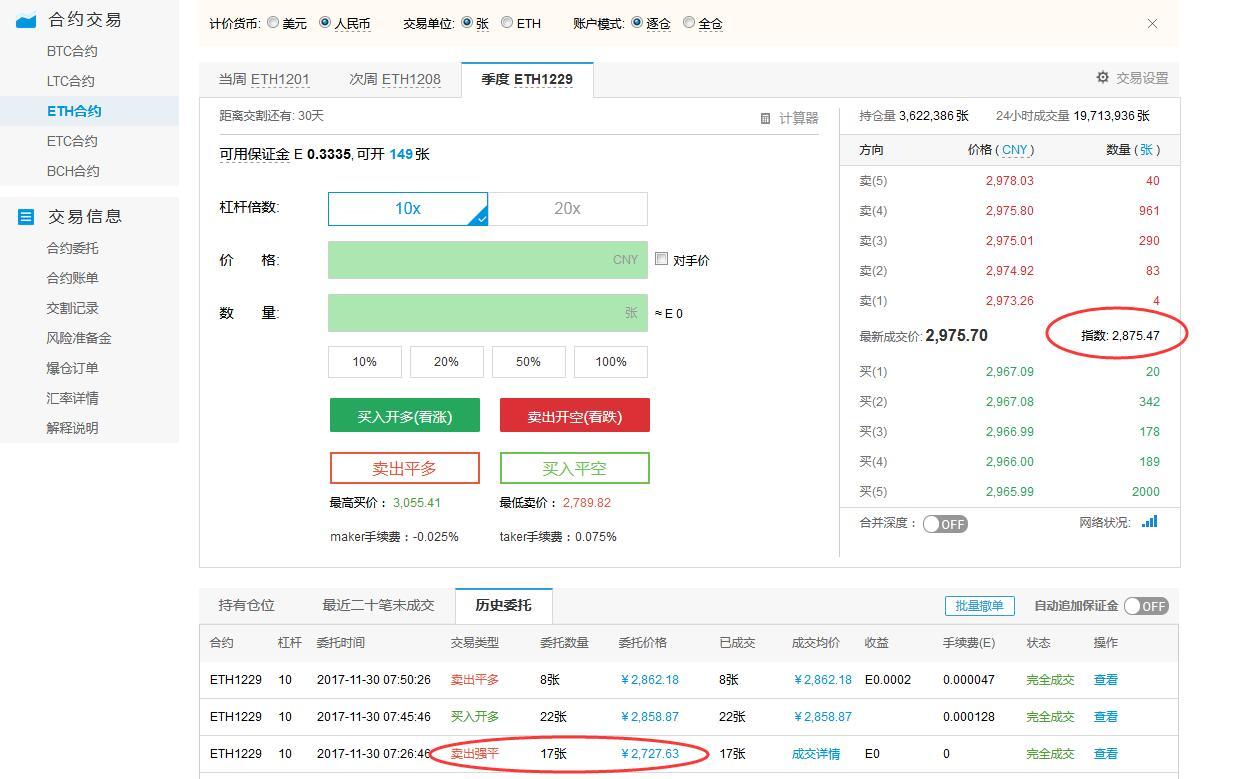Click 买入平空 button

pos(575,468)
